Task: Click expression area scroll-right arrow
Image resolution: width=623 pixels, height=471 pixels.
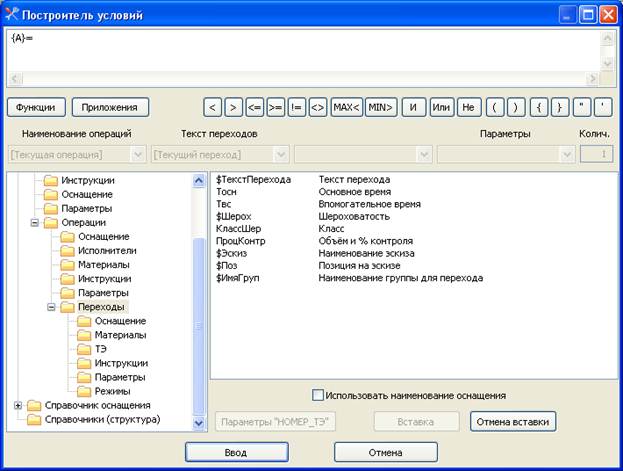Action: (x=593, y=79)
